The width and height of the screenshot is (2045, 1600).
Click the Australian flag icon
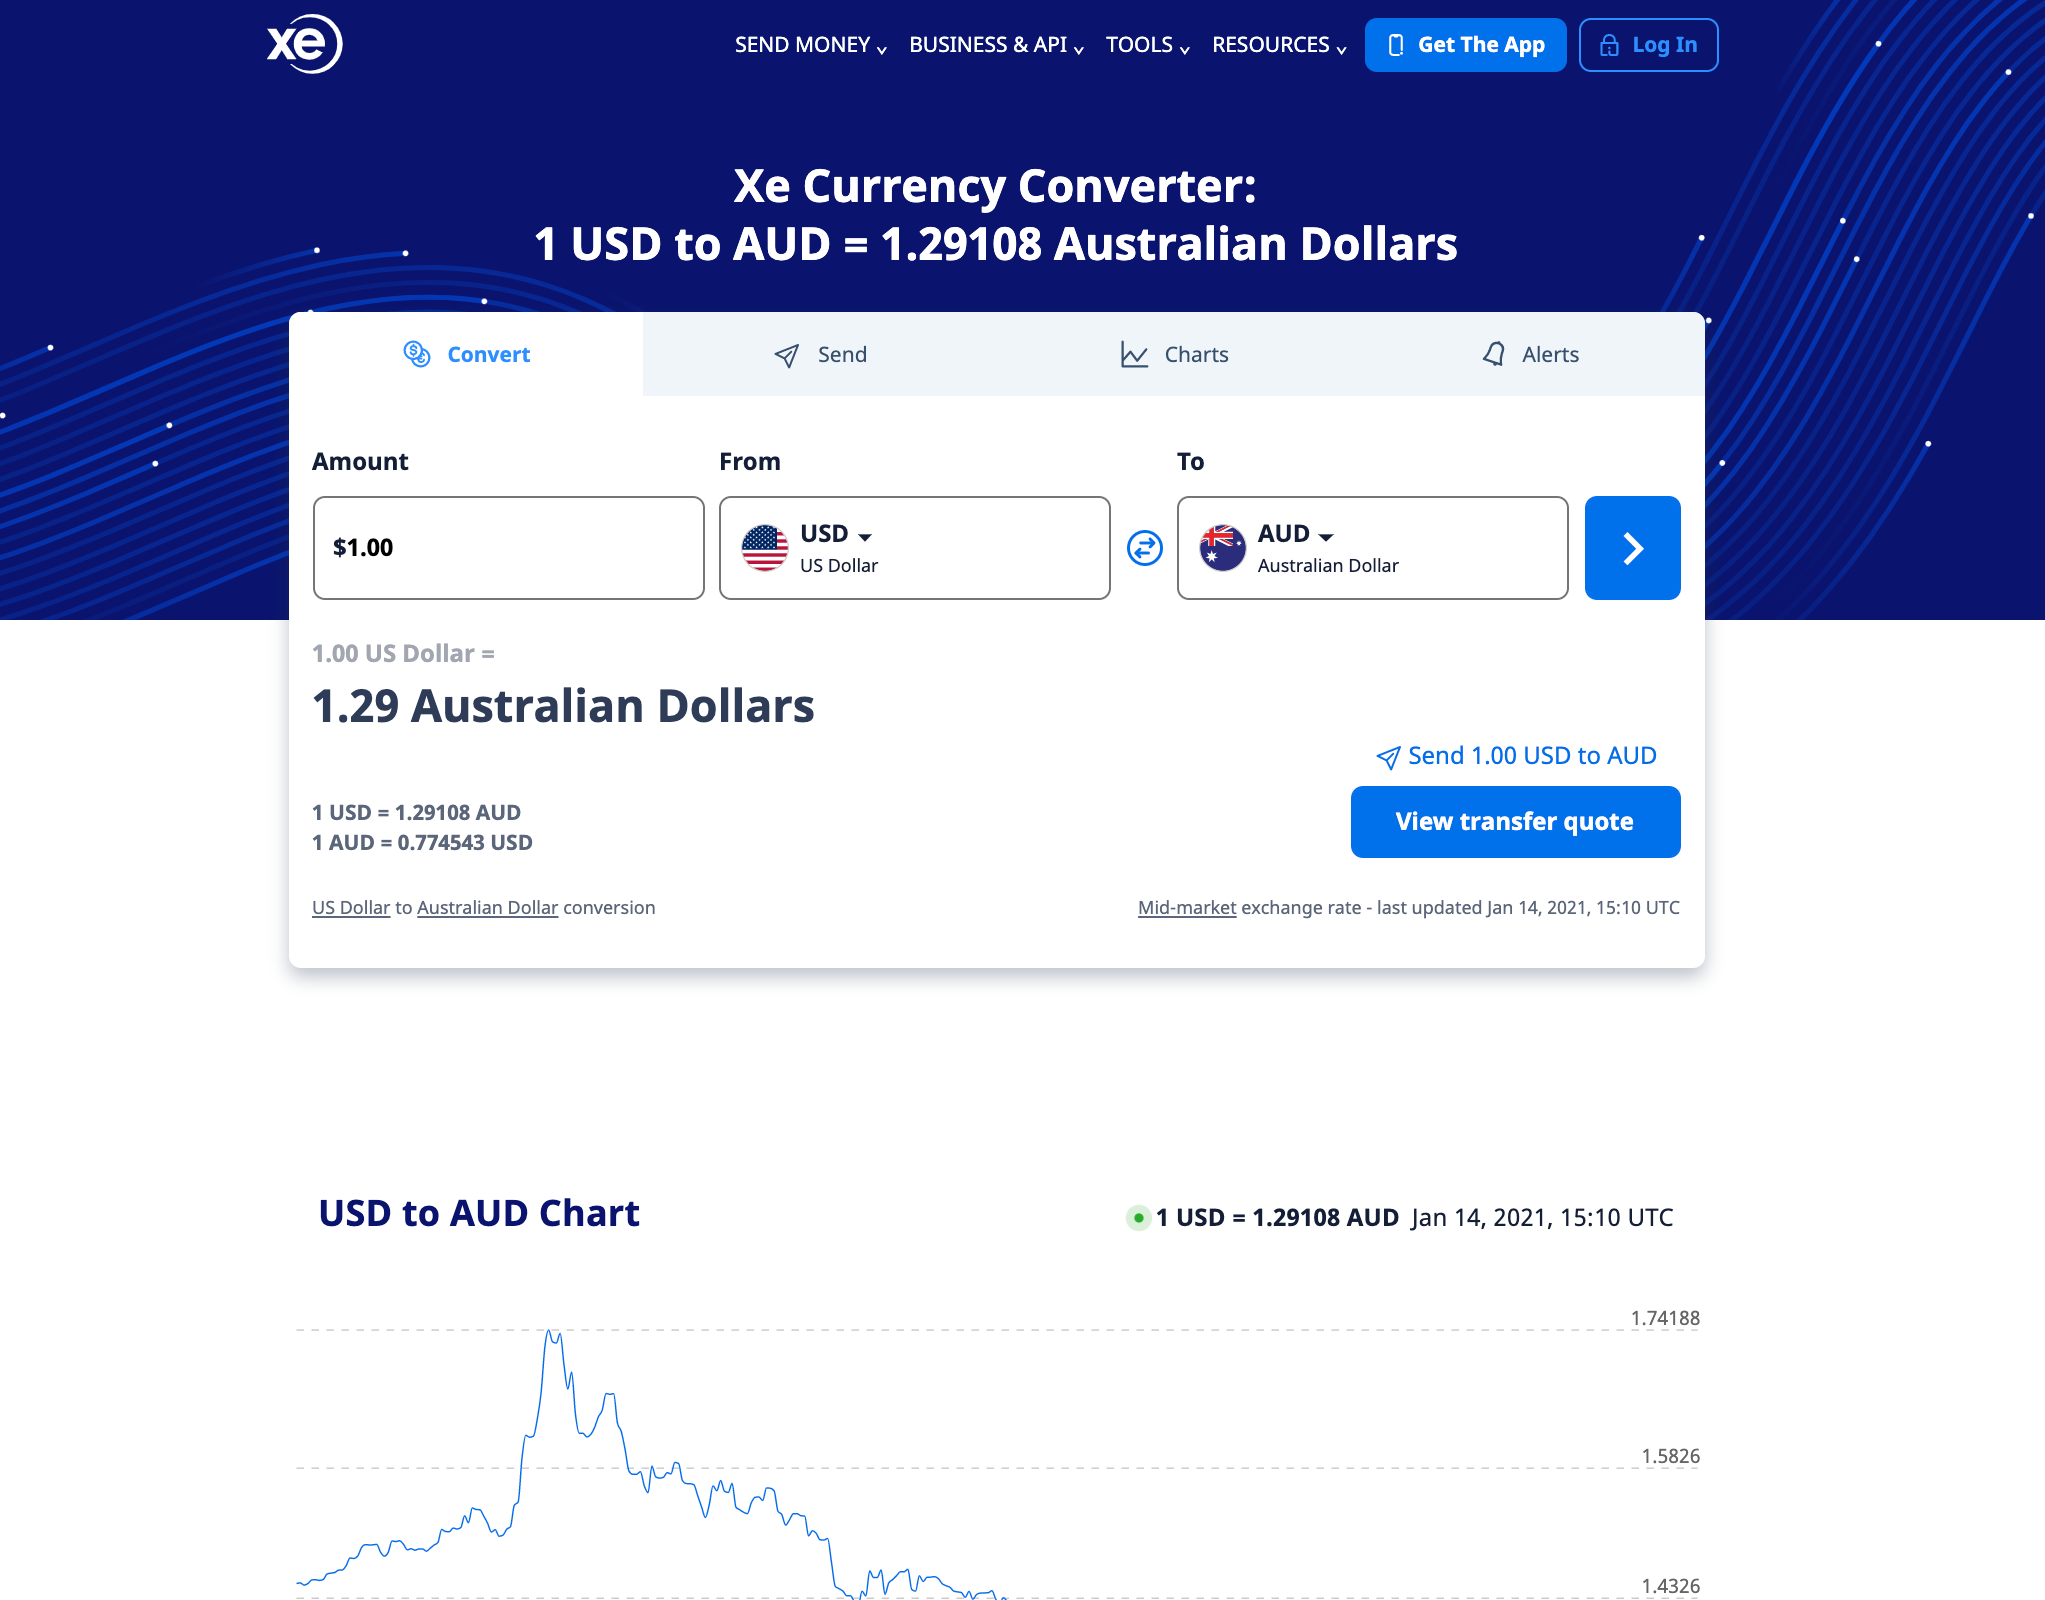(1222, 548)
